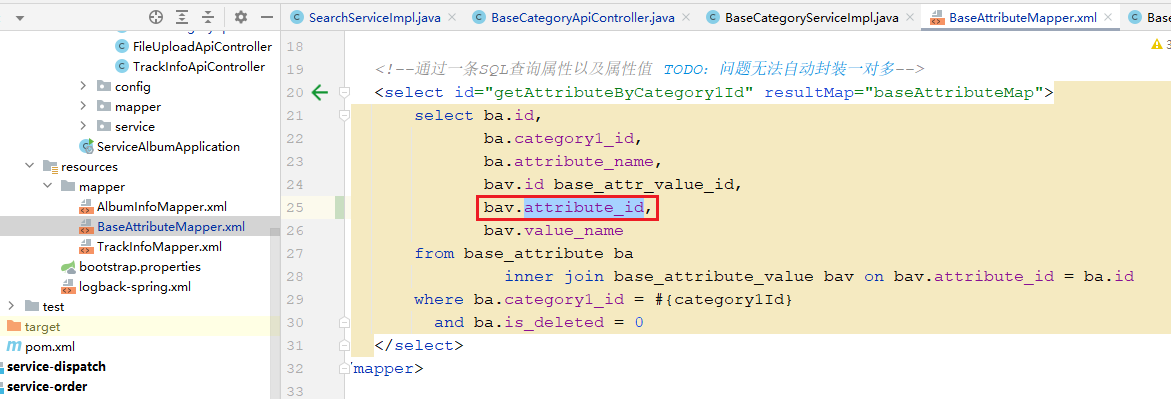
Task: Hide the project panel with minus icon
Action: (x=267, y=16)
